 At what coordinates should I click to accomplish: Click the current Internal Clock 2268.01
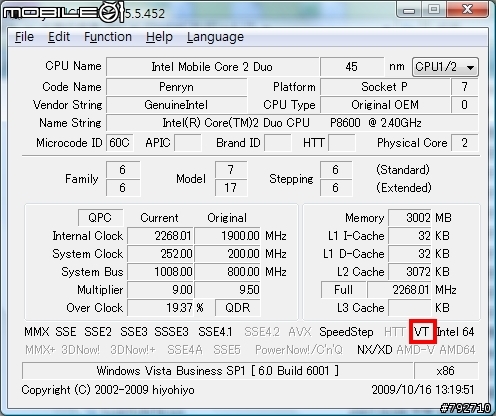(160, 236)
